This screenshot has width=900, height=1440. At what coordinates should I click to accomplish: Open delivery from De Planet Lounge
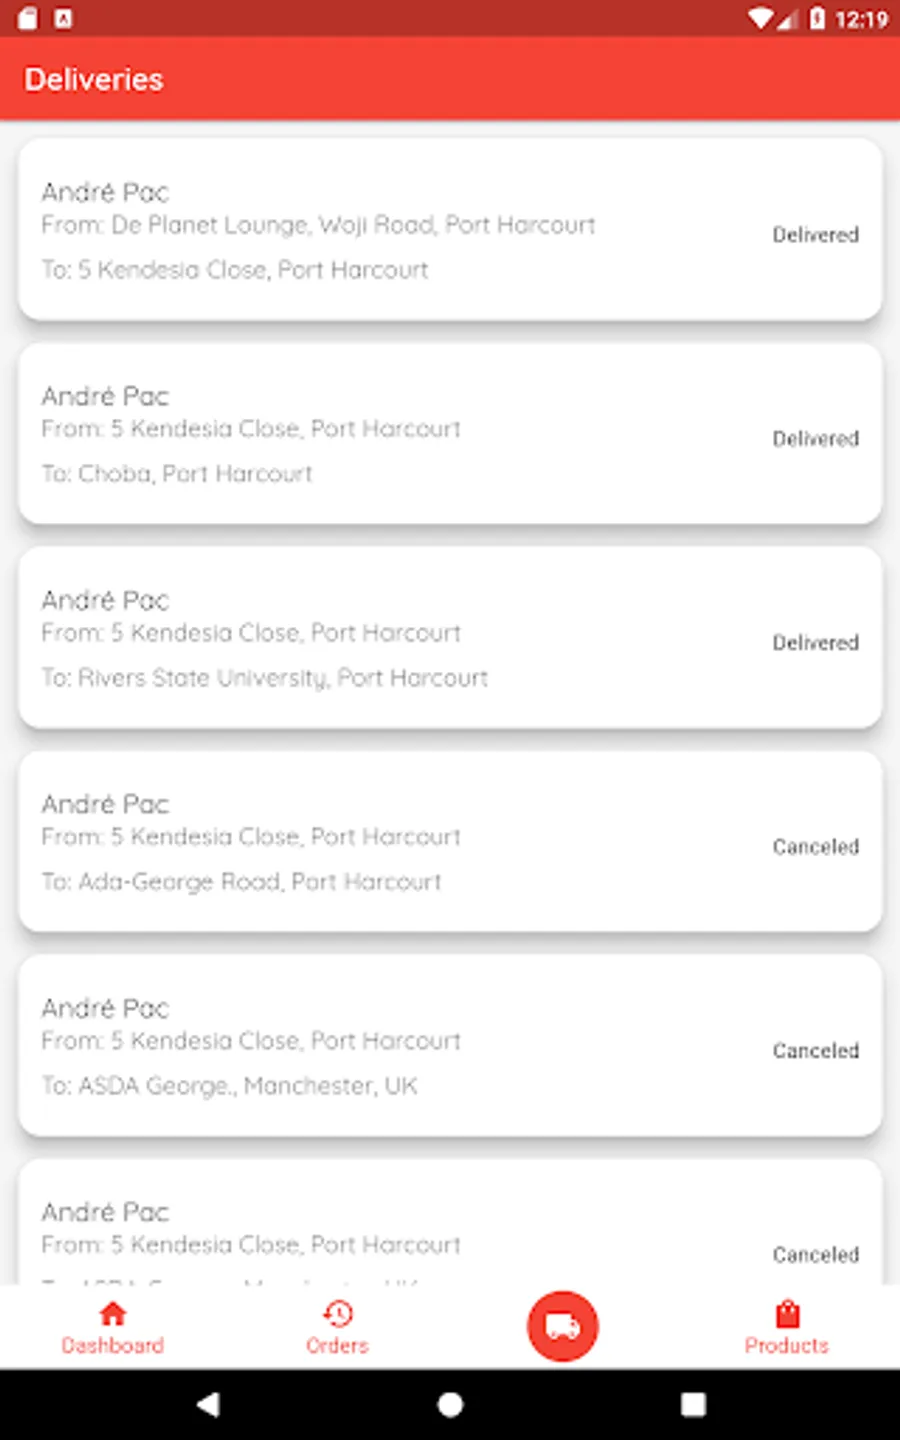click(x=400, y=230)
